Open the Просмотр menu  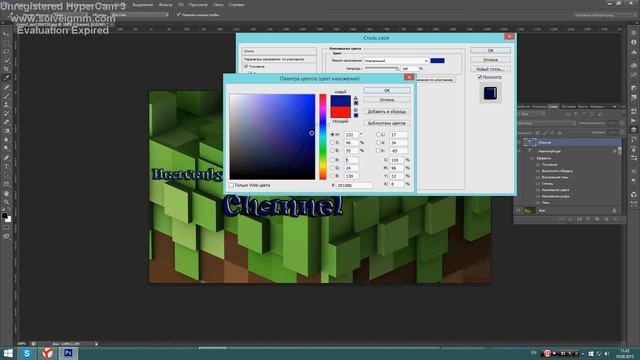[x=198, y=5]
